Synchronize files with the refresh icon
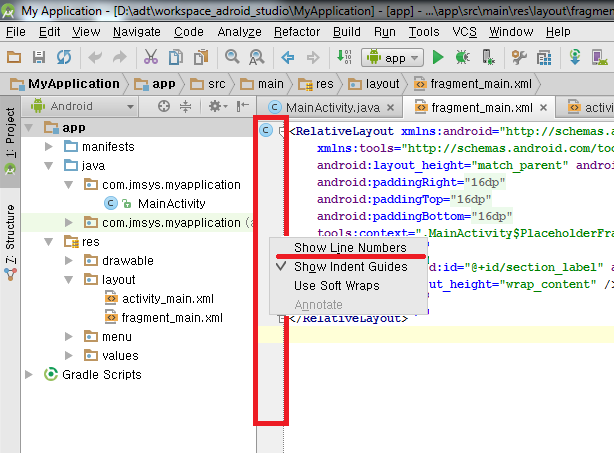Screen dimensions: 614x453 pyautogui.click(x=64, y=58)
